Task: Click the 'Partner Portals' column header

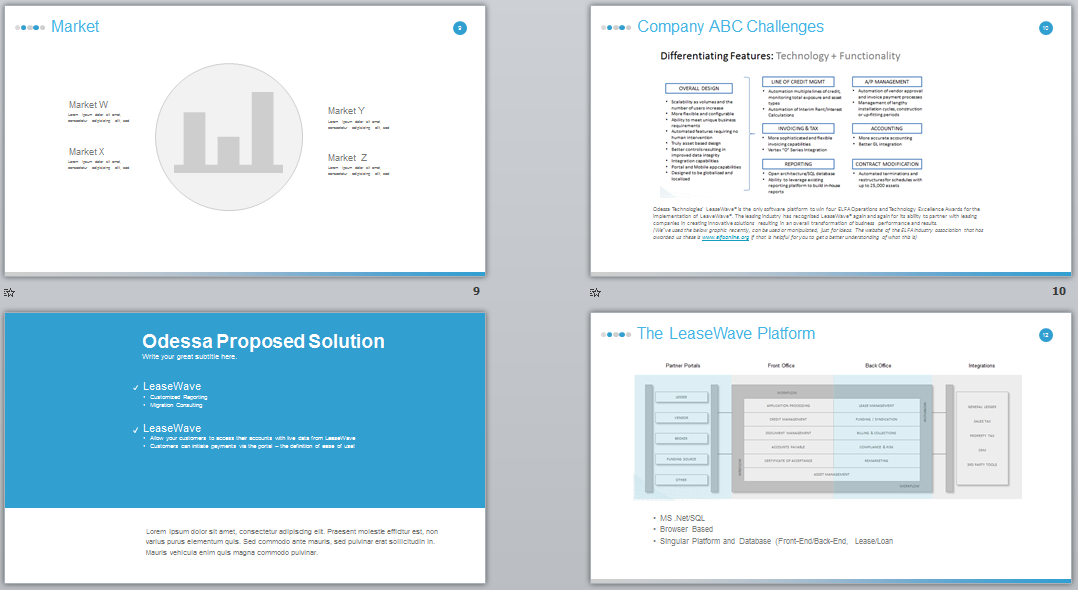Action: [683, 366]
